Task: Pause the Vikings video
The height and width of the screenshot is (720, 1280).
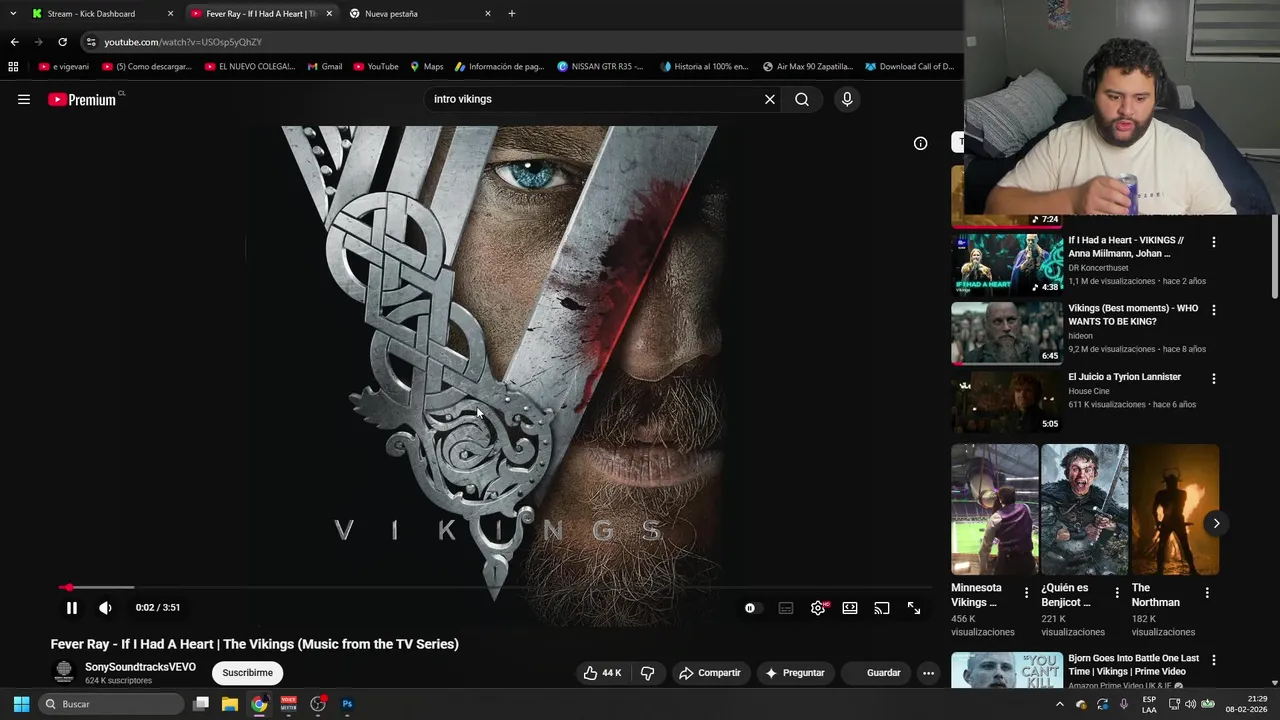Action: [72, 608]
